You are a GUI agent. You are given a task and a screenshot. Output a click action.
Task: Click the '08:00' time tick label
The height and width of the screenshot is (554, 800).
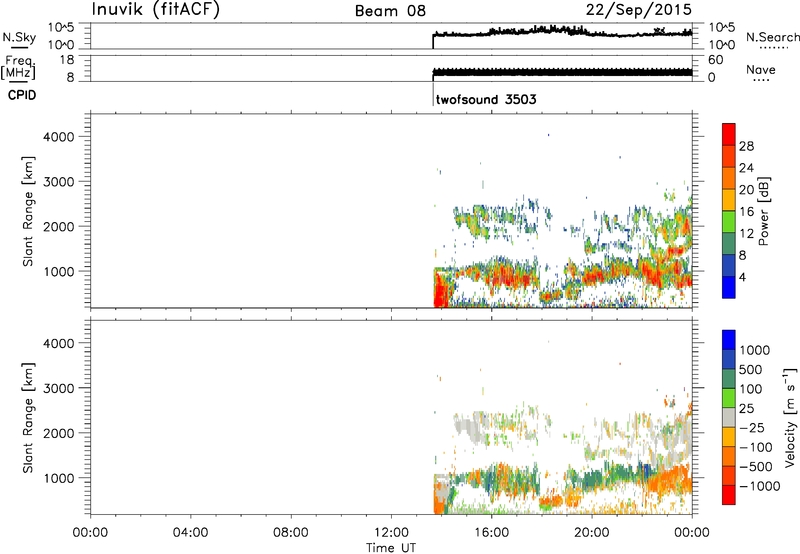click(291, 532)
